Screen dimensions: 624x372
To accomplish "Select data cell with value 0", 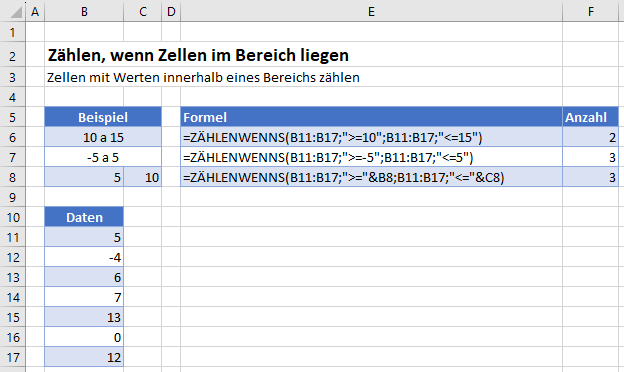I will tap(84, 337).
